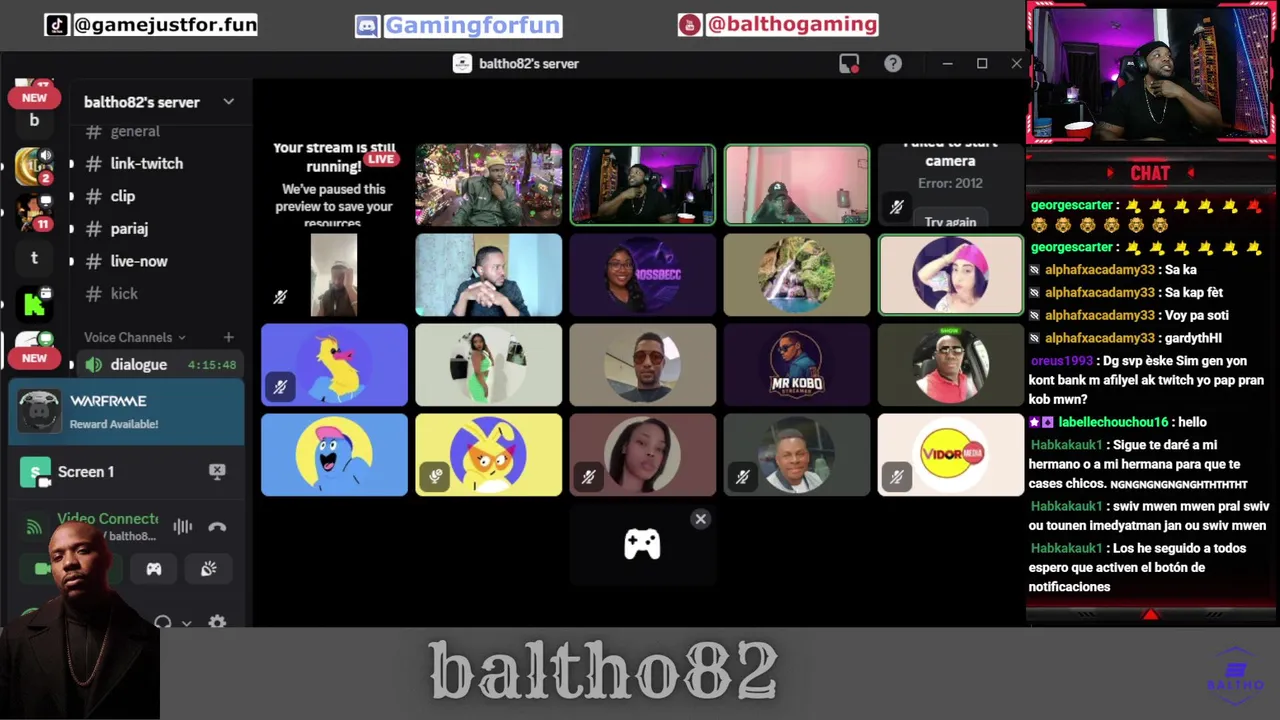
Task: Open the green 'K' server icon
Action: pos(34,304)
